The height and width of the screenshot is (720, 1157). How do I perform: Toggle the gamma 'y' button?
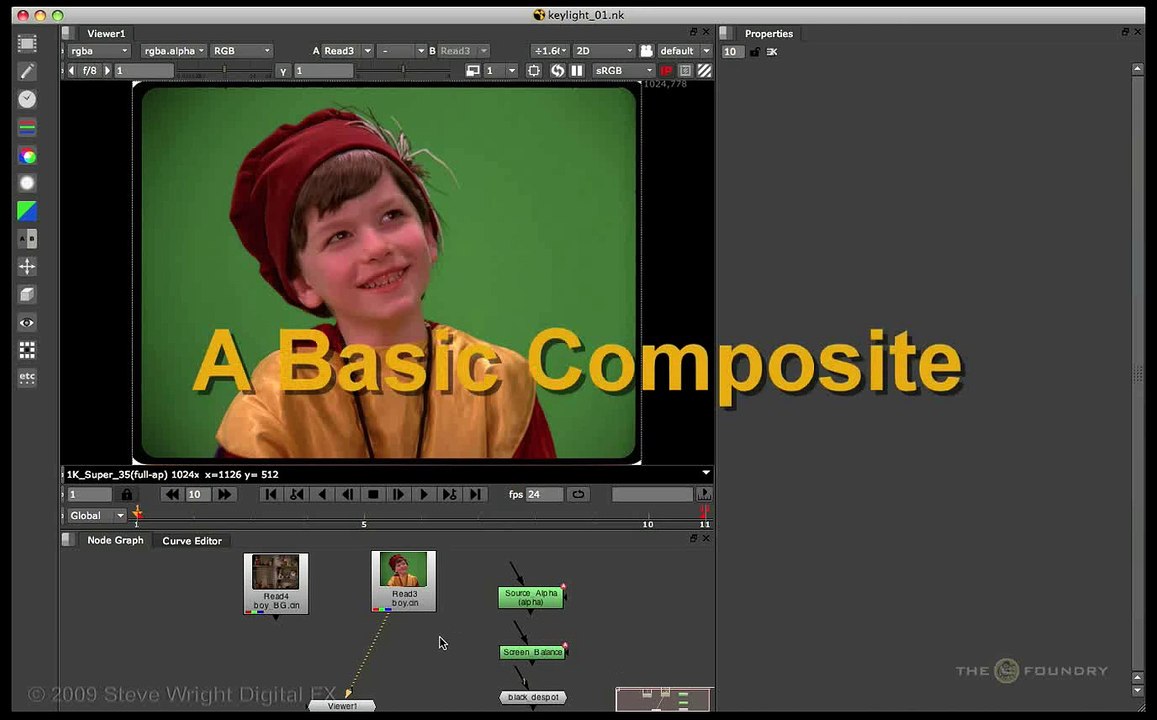tap(283, 71)
